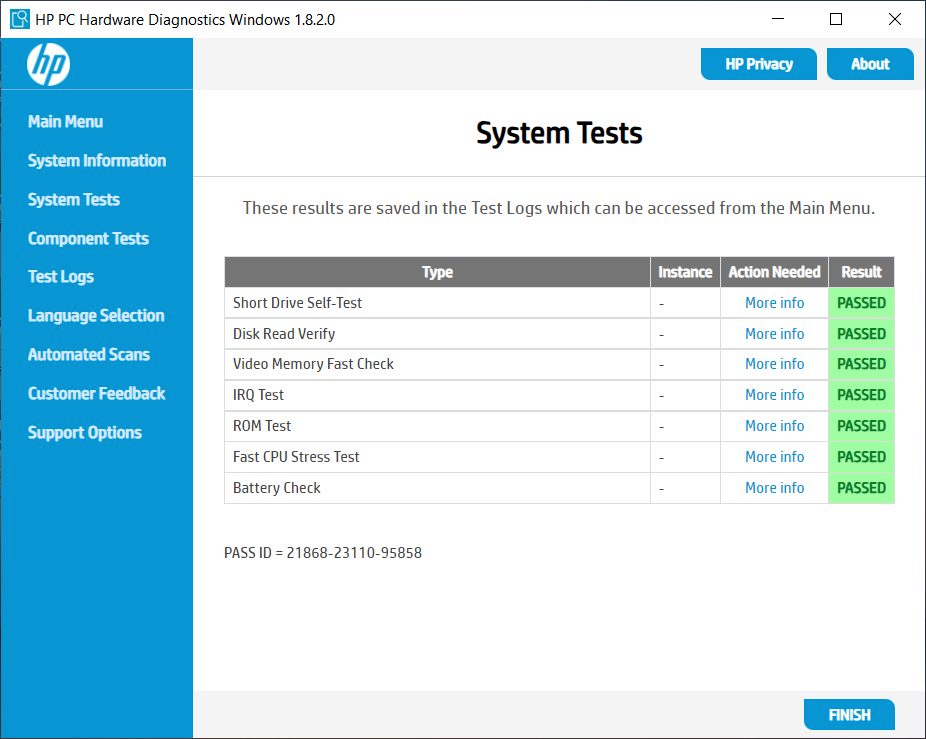This screenshot has height=739, width=926.
Task: Select System Tests in the sidebar
Action: (73, 199)
